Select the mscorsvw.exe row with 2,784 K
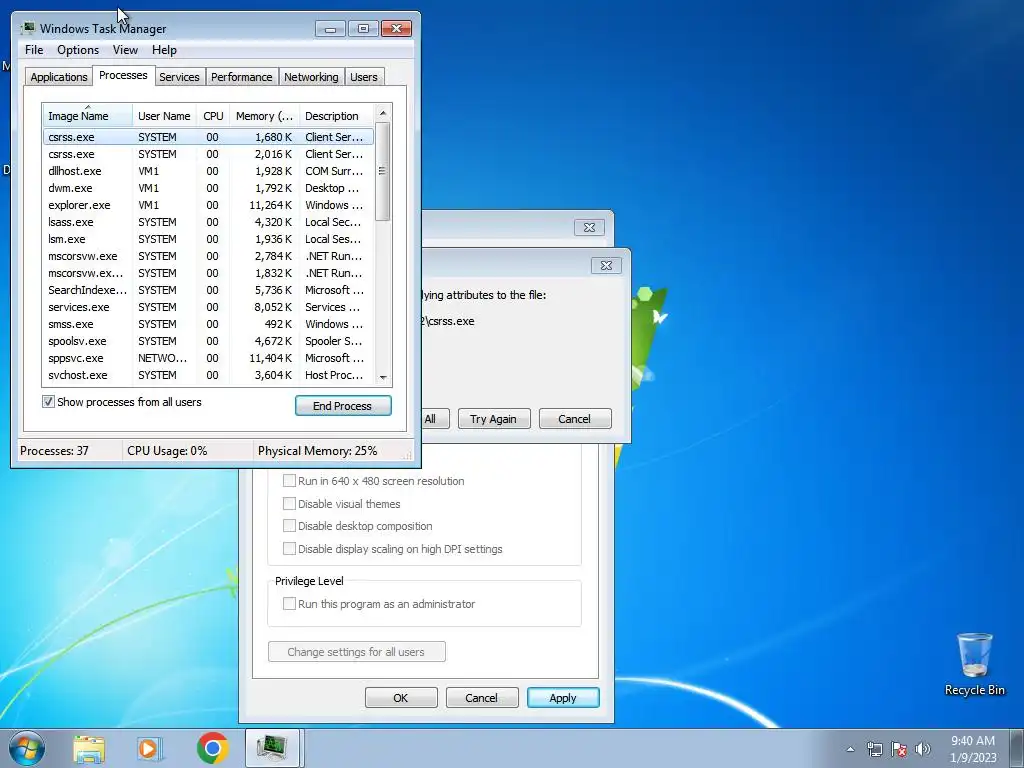This screenshot has height=768, width=1024. (208, 256)
